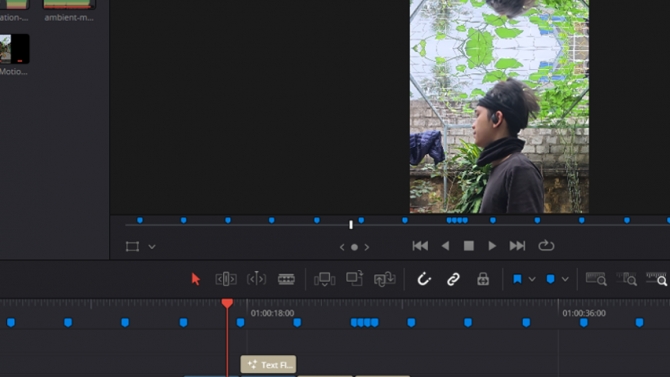Jump to last frame of timeline
Image resolution: width=670 pixels, height=377 pixels.
click(x=517, y=246)
